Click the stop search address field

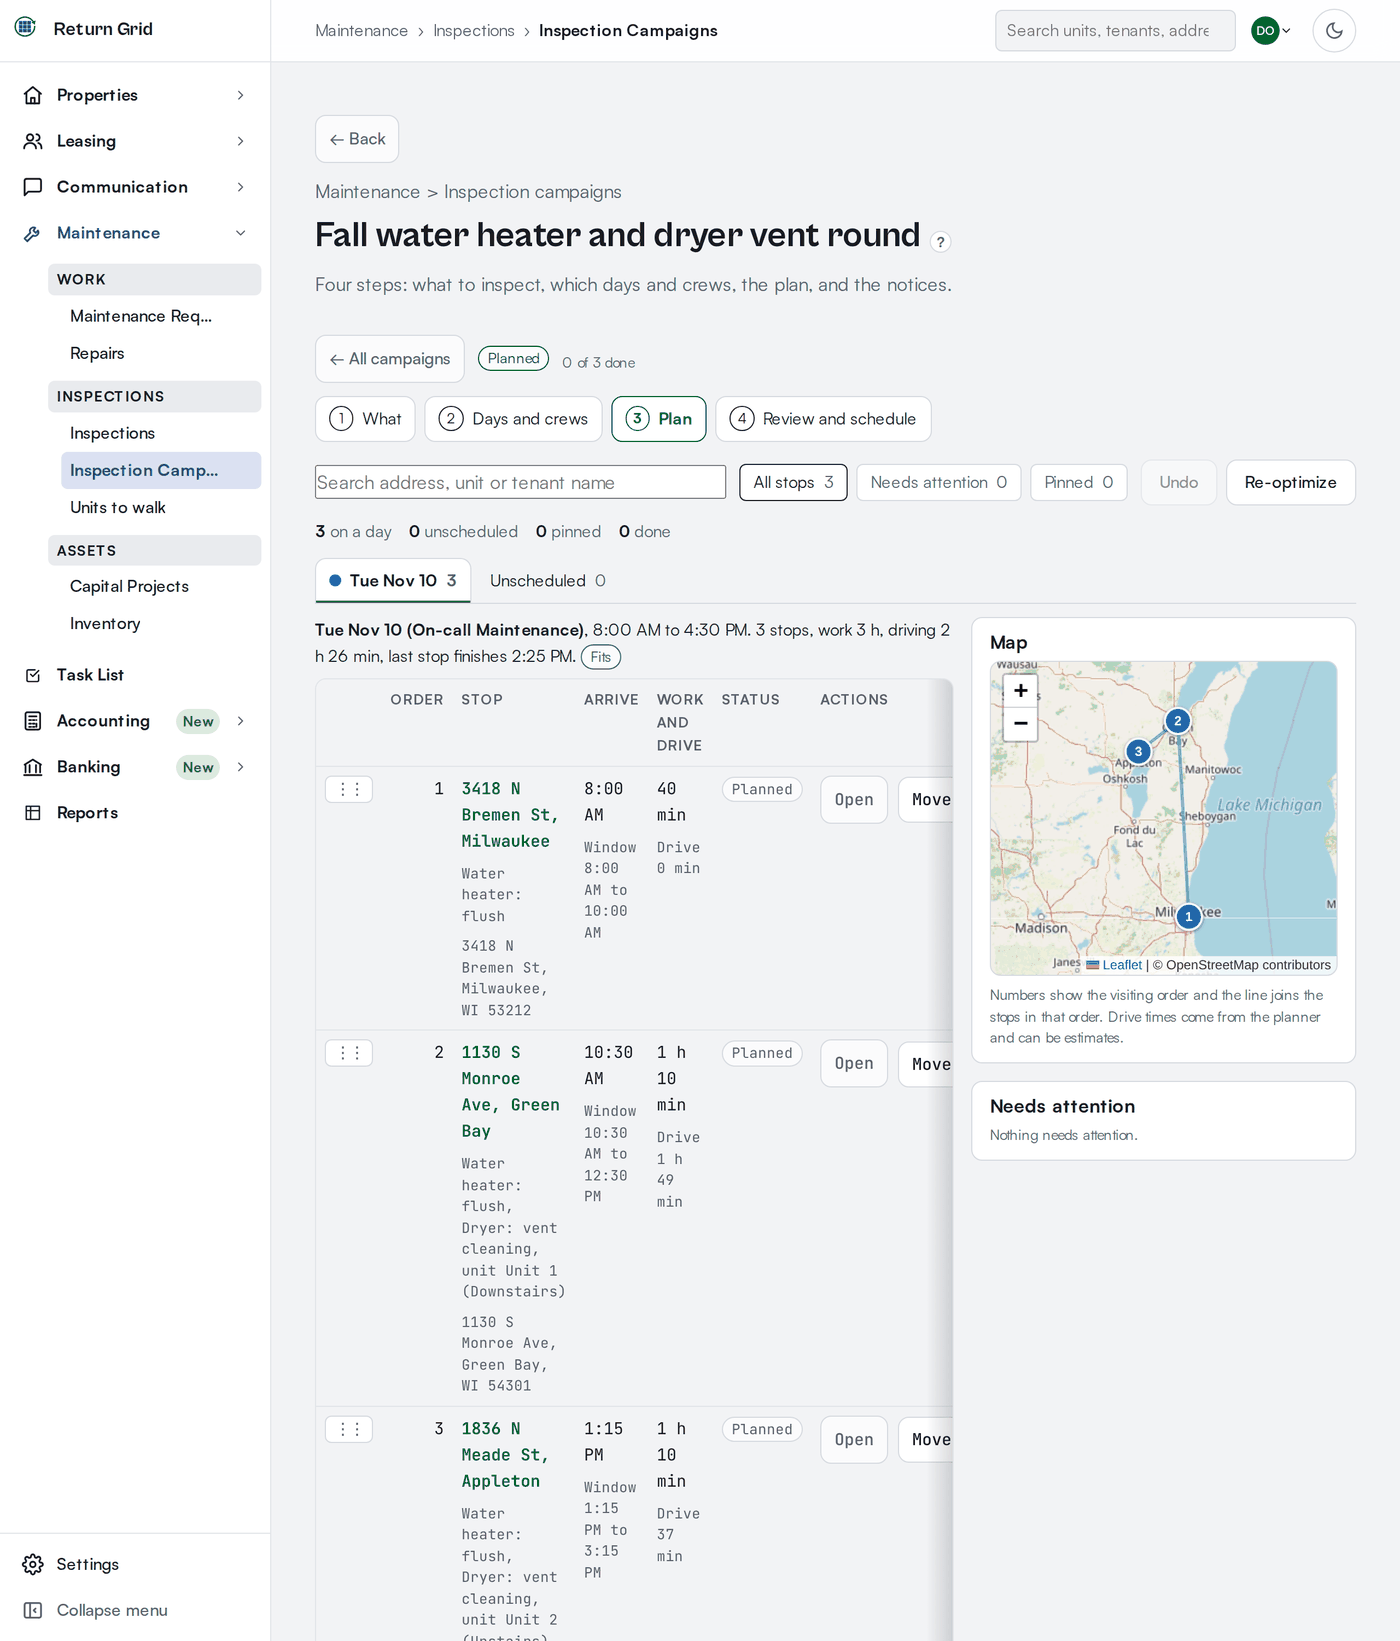[x=520, y=482]
